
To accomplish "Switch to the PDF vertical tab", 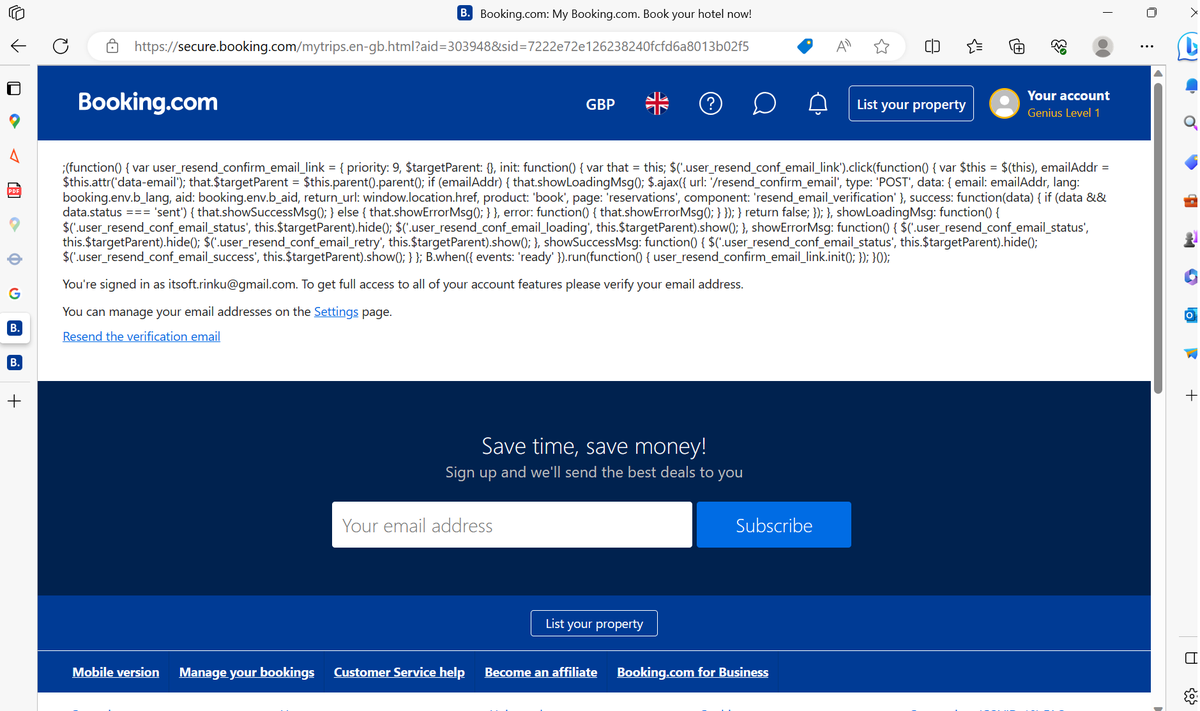I will click(x=14, y=190).
